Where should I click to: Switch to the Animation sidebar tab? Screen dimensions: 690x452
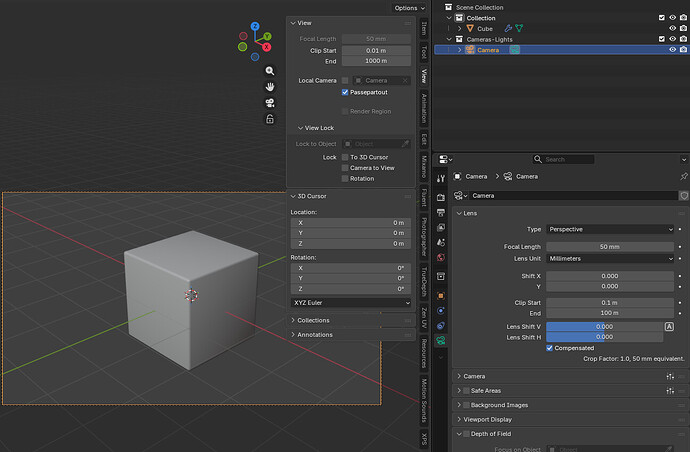click(x=424, y=108)
